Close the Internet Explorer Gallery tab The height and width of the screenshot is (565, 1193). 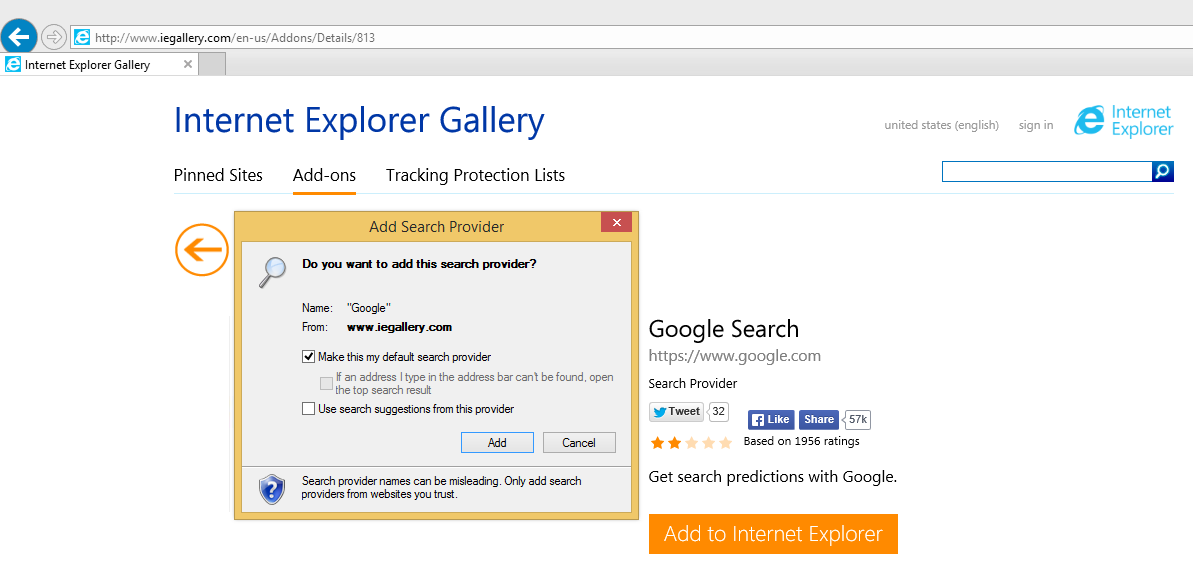coord(187,64)
